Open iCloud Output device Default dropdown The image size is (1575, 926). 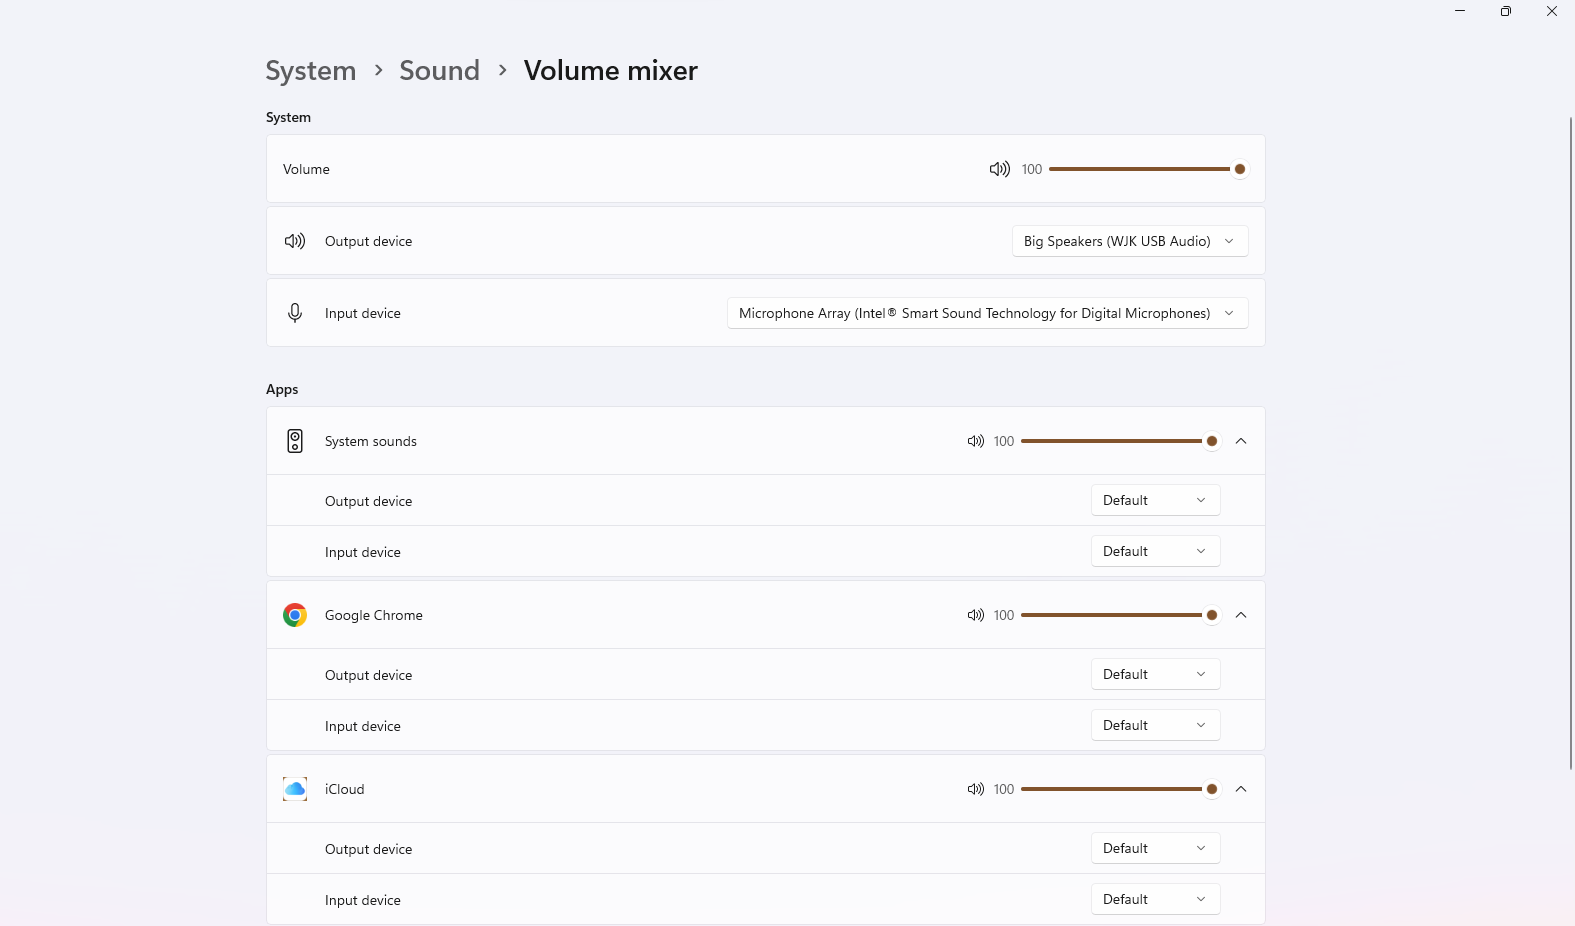(1155, 848)
